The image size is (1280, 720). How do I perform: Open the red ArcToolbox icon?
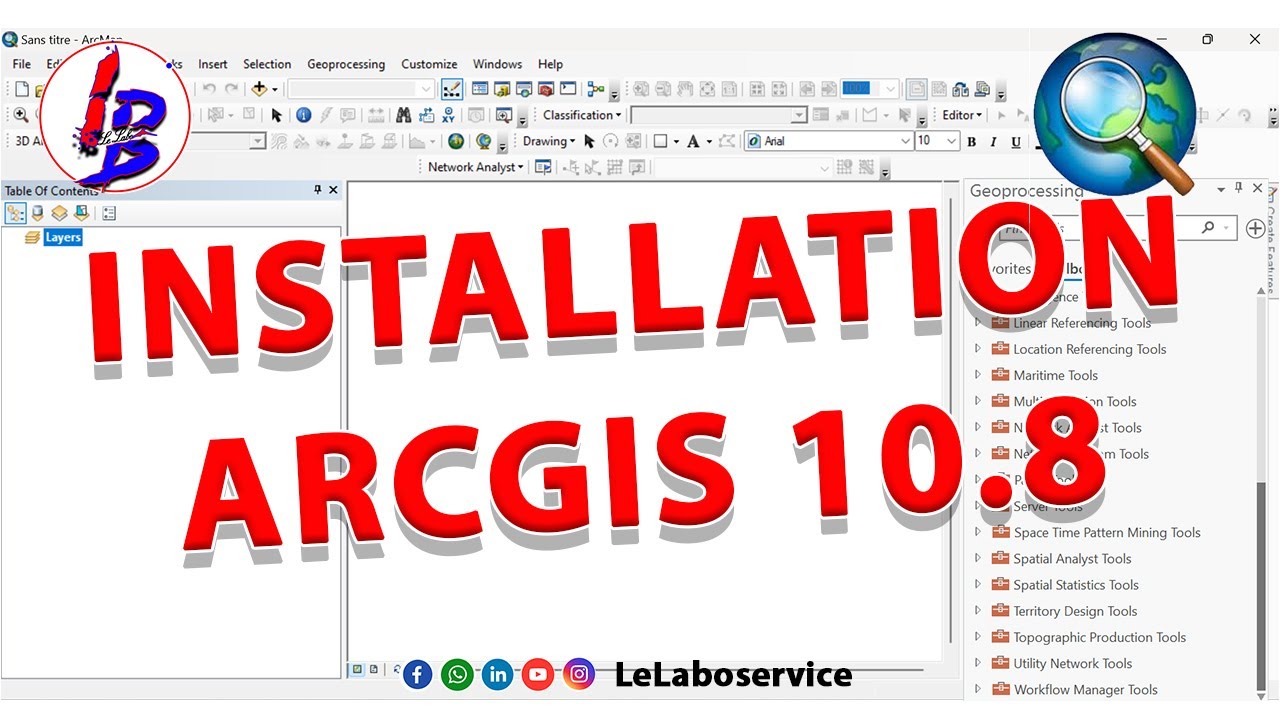(546, 89)
